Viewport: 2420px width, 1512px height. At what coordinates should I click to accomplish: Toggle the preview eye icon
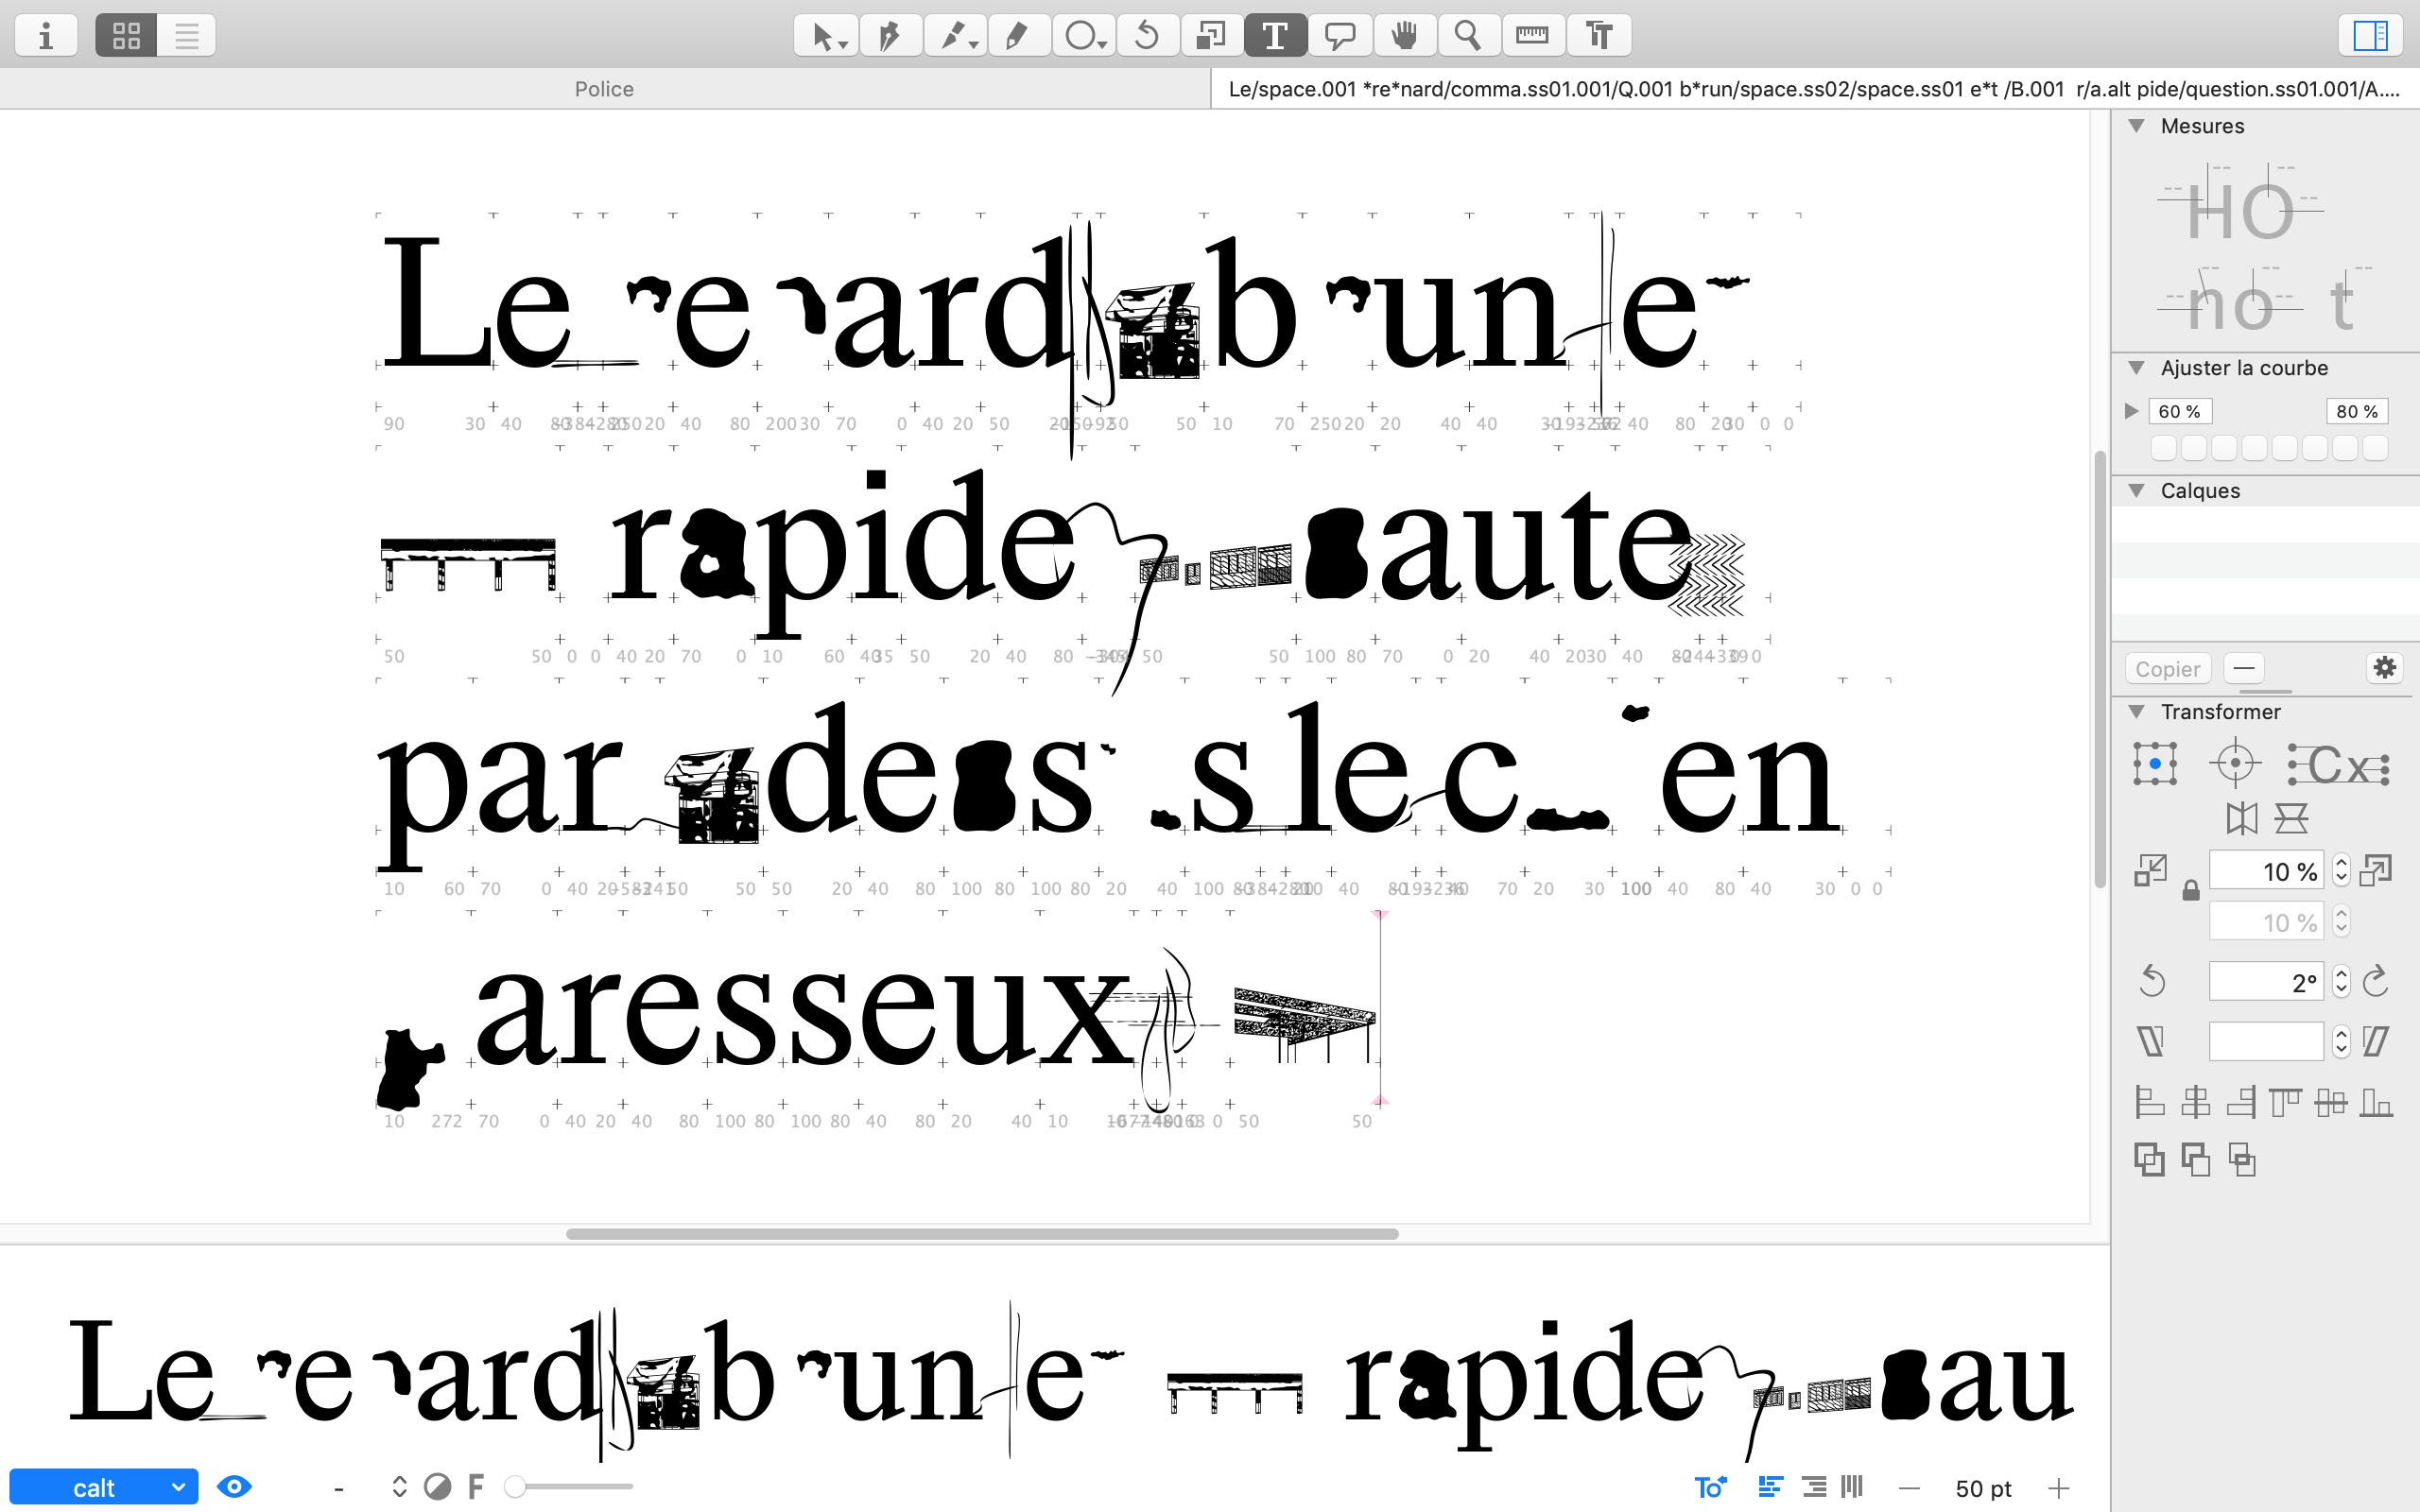pyautogui.click(x=234, y=1487)
